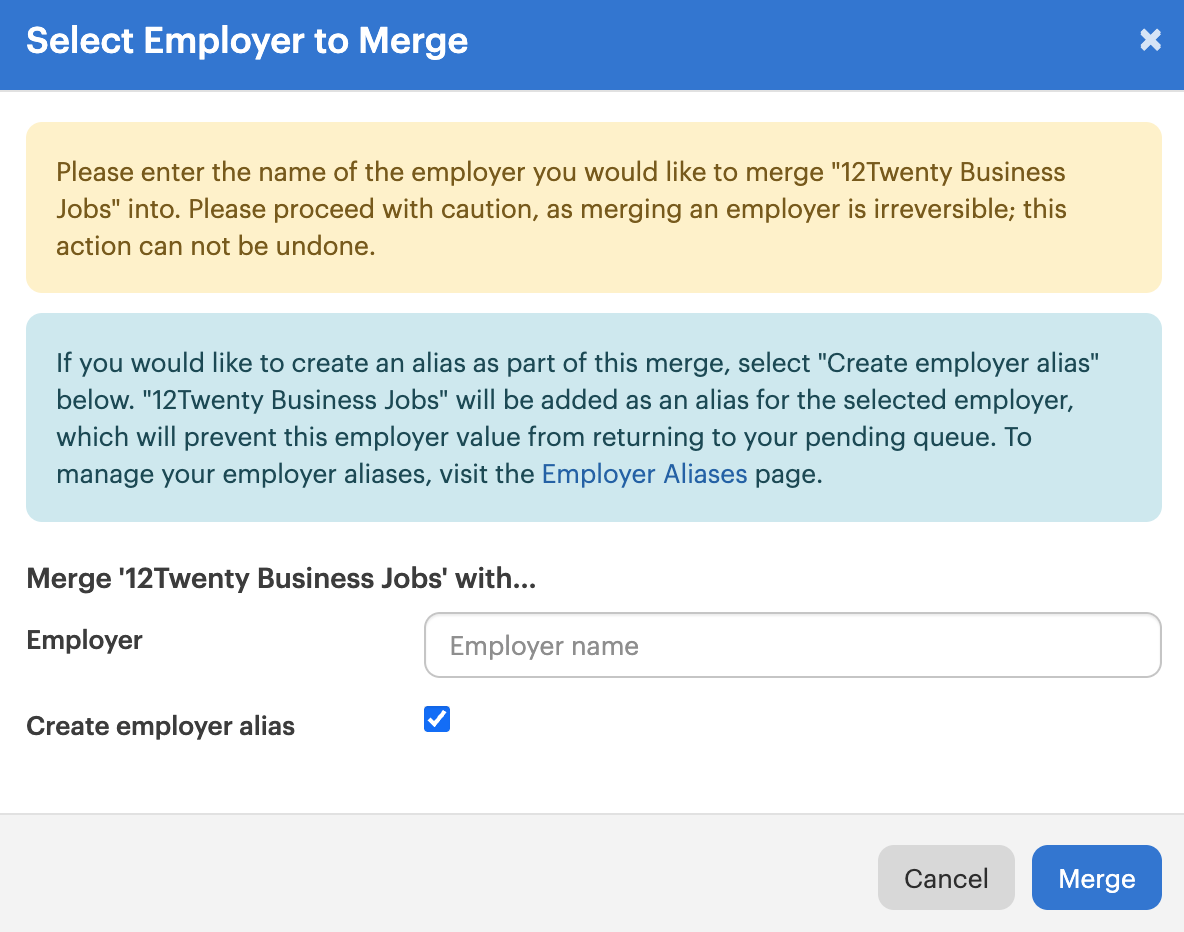1184x932 pixels.
Task: Select the dialog title text
Action: pos(247,41)
